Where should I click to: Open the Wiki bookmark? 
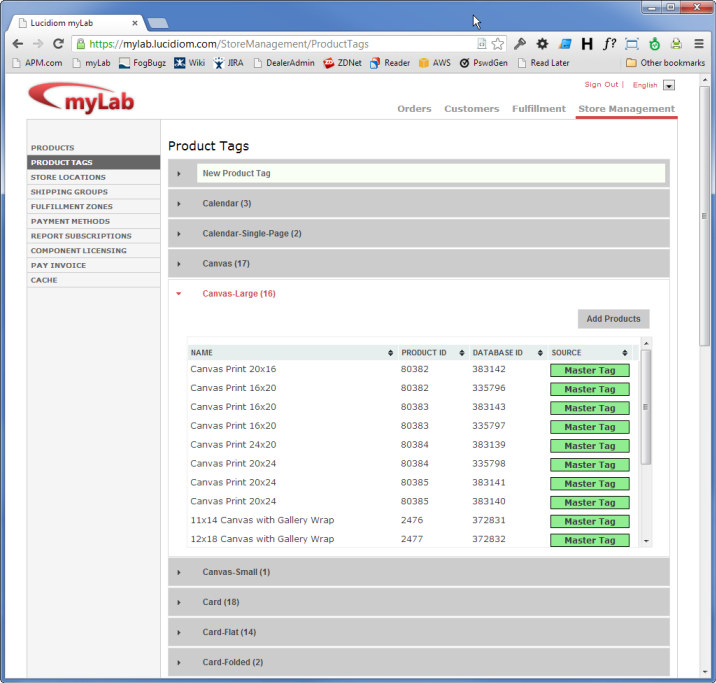pos(190,63)
